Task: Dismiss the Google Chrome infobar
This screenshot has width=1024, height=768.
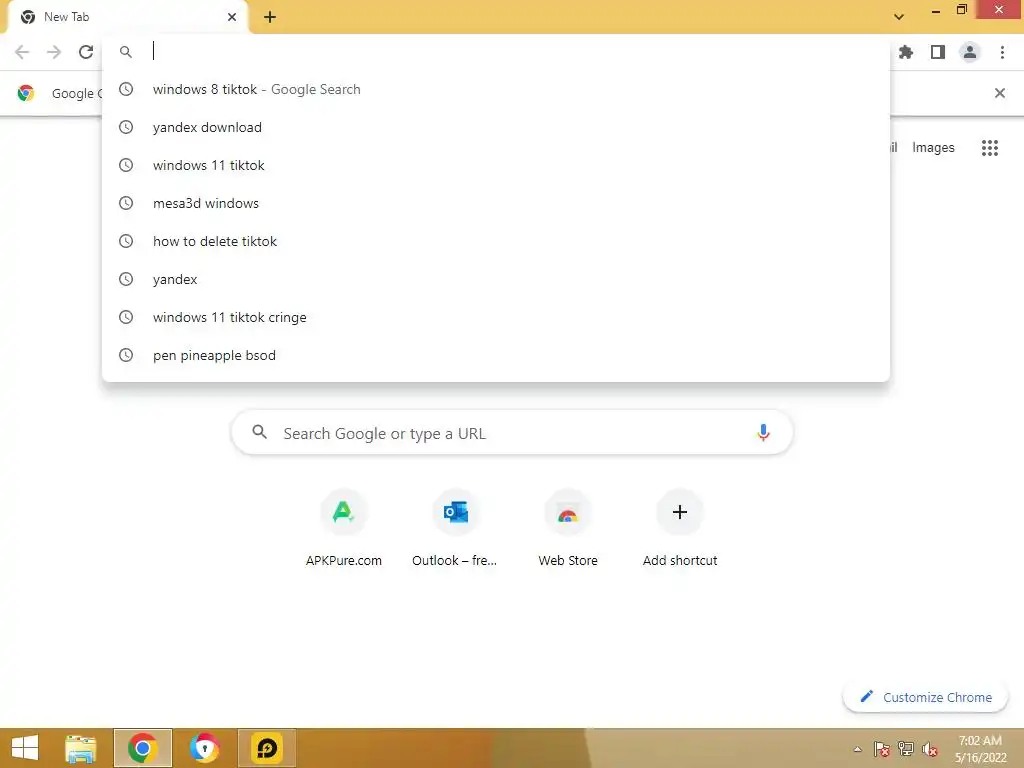Action: pyautogui.click(x=999, y=93)
